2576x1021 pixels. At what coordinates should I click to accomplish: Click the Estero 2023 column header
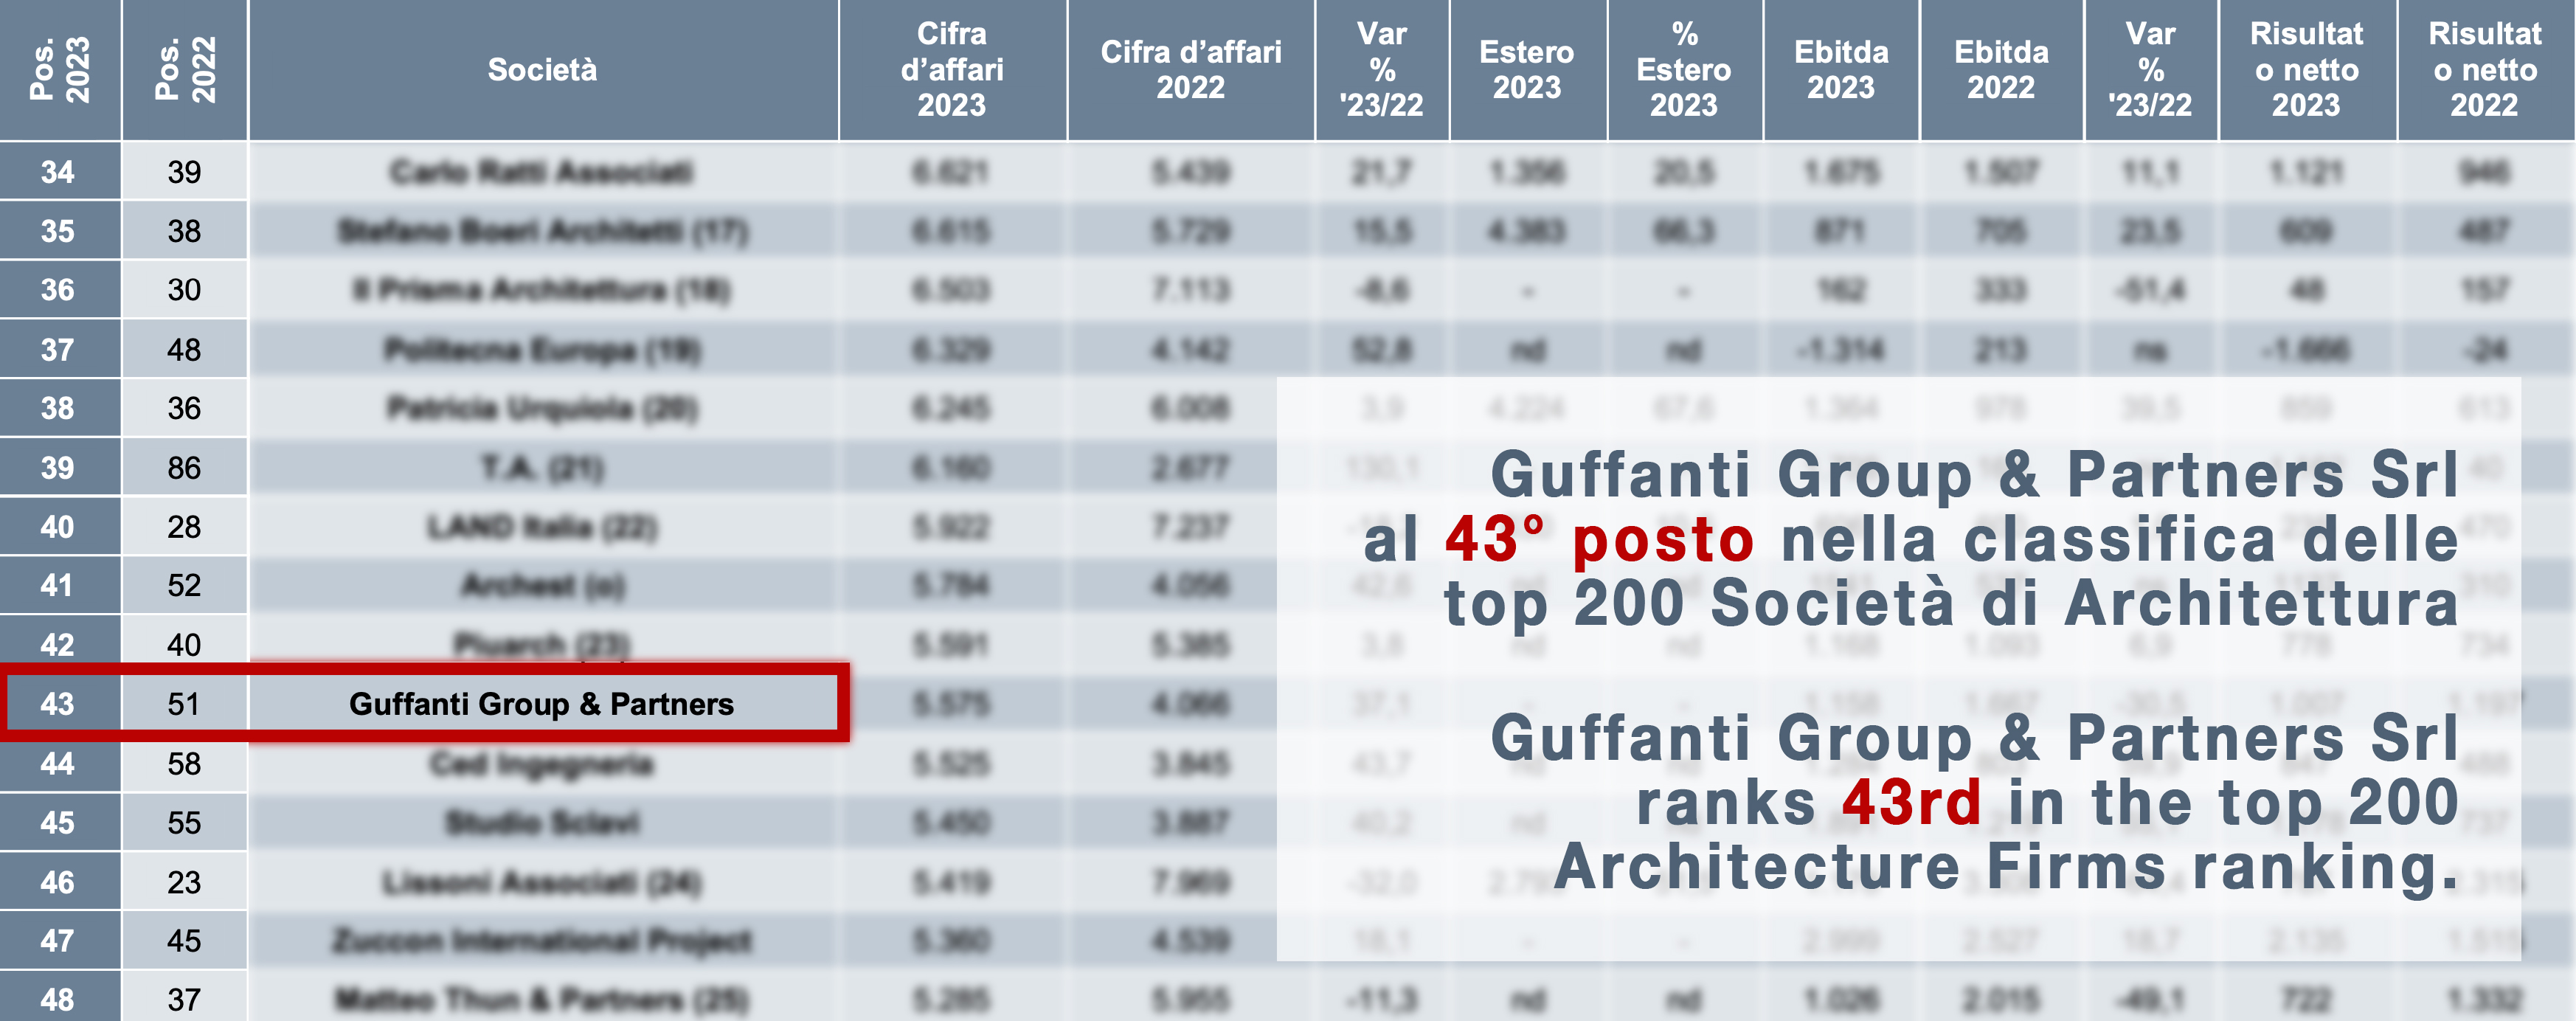[x=1526, y=69]
